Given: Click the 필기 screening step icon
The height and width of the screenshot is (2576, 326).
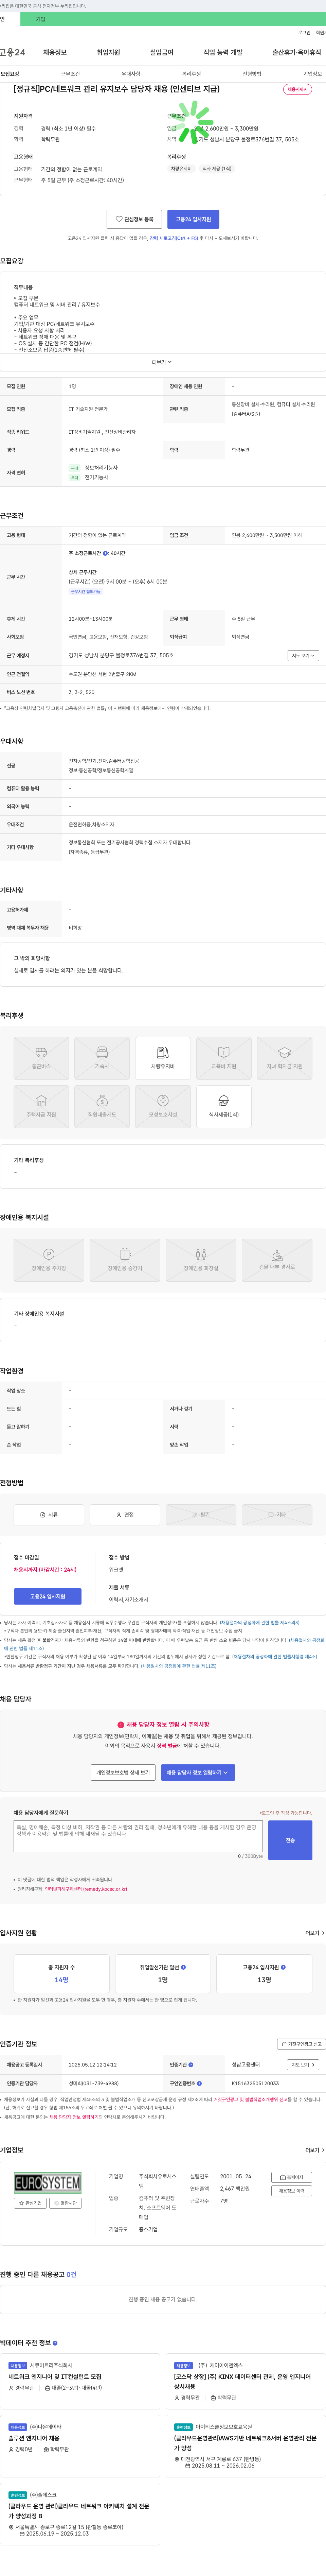Looking at the screenshot, I should (201, 1515).
